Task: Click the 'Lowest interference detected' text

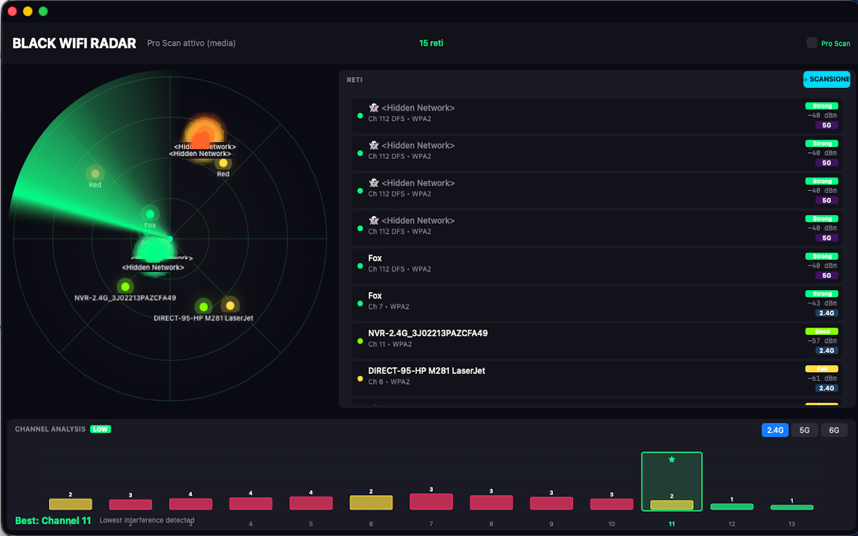Action: 147,520
